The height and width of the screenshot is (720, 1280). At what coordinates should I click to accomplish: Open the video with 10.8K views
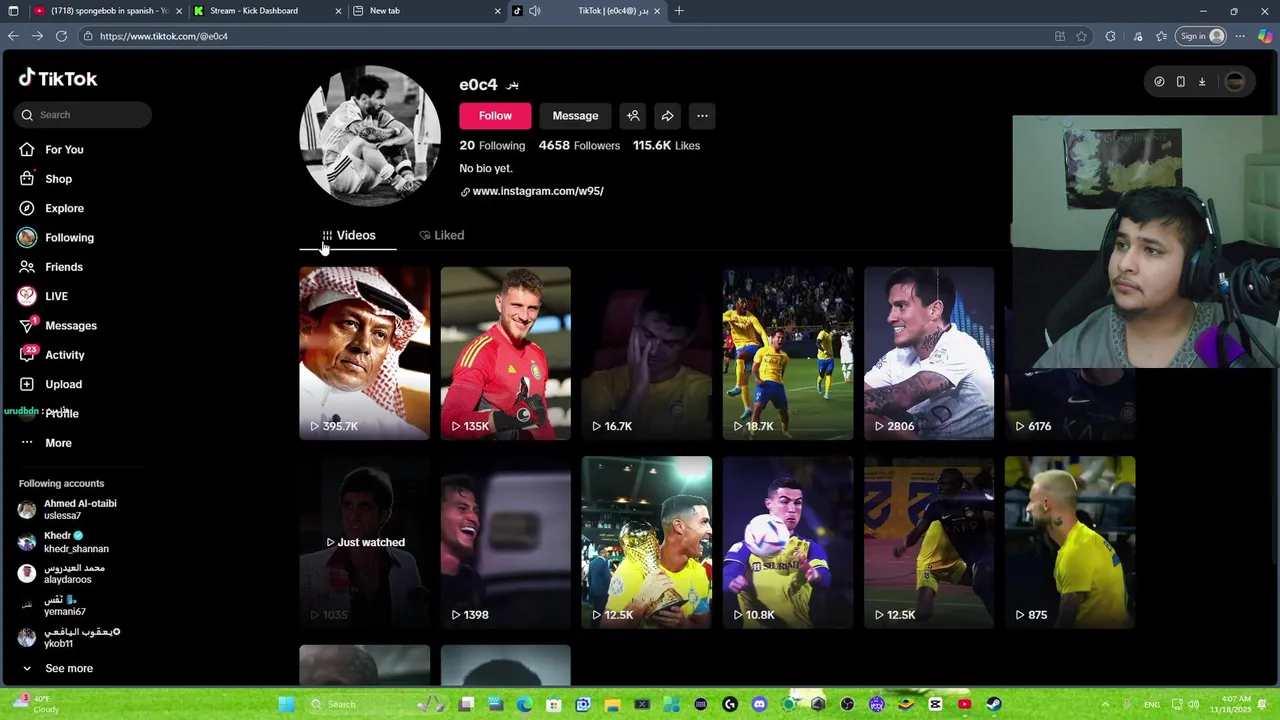coord(788,542)
